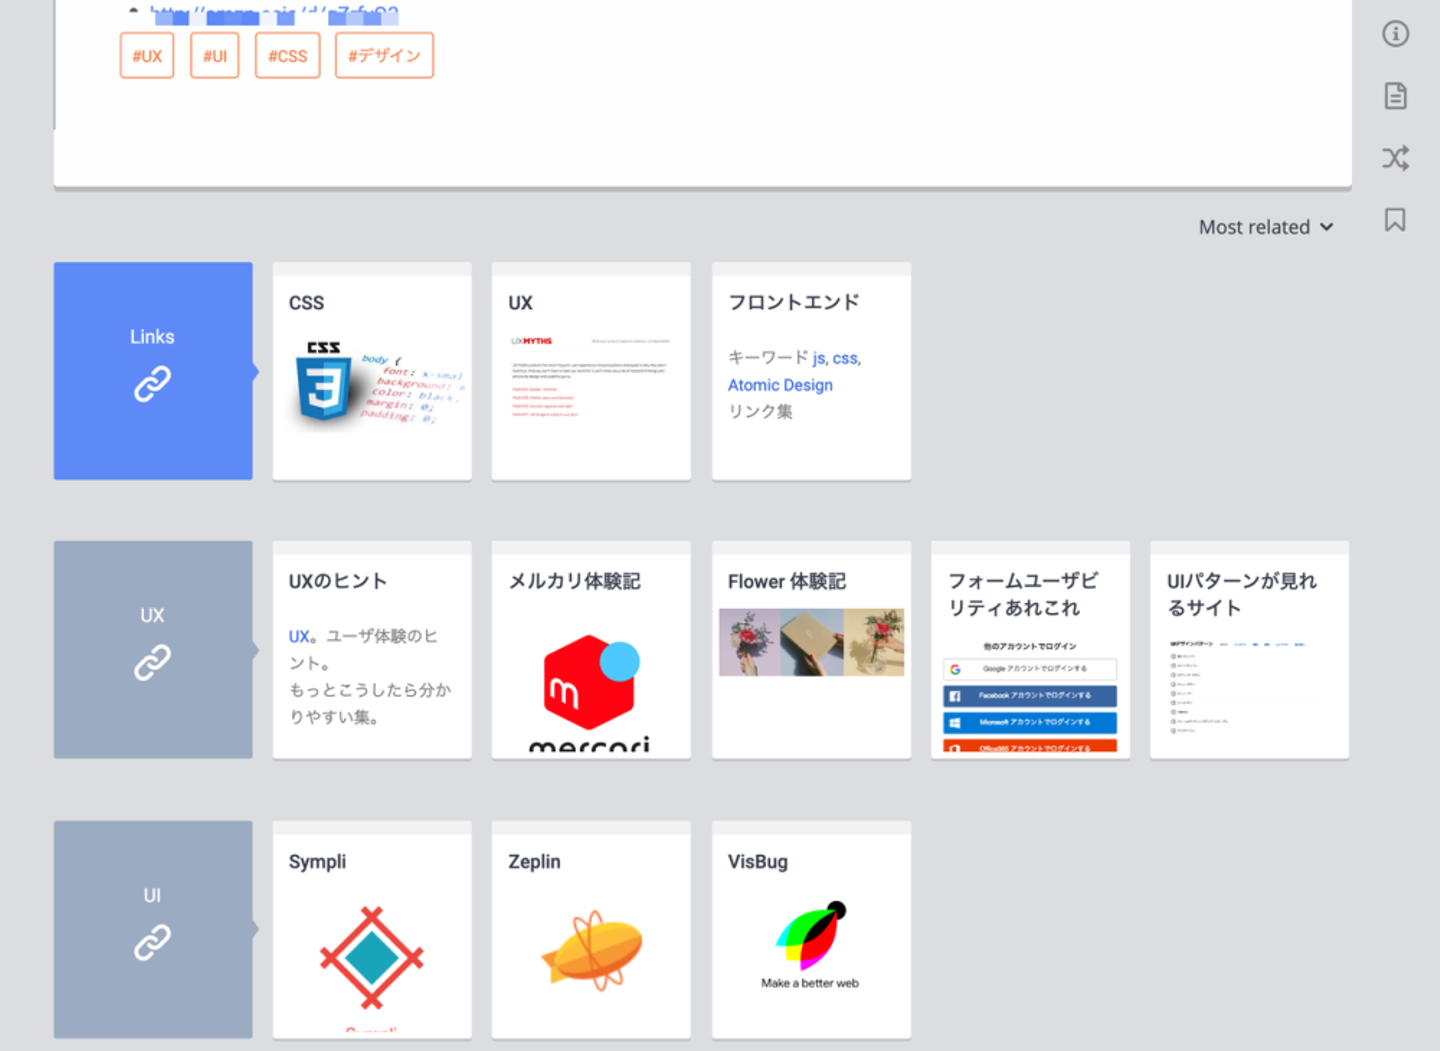
Task: Select the blue Links header tile
Action: click(x=153, y=371)
